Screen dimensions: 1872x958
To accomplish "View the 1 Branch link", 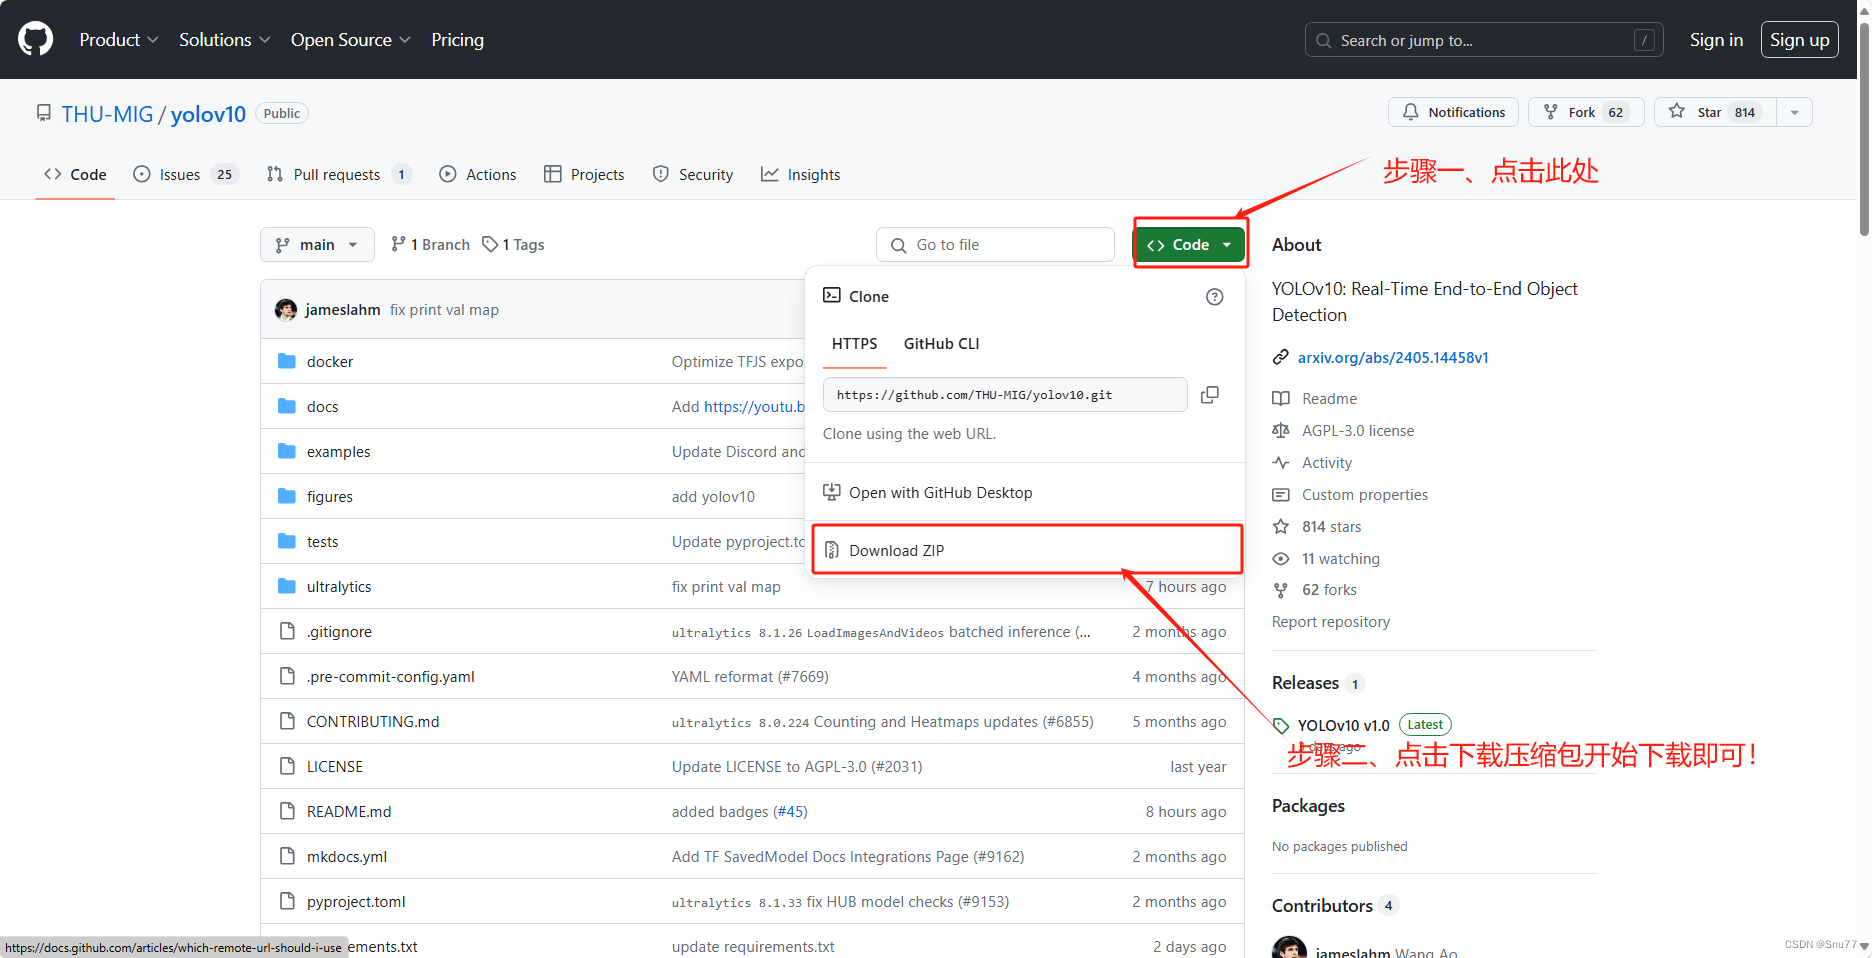I will [x=430, y=245].
